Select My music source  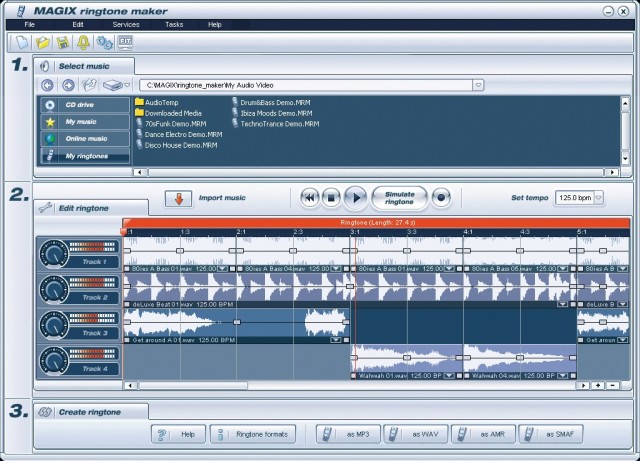[85, 122]
